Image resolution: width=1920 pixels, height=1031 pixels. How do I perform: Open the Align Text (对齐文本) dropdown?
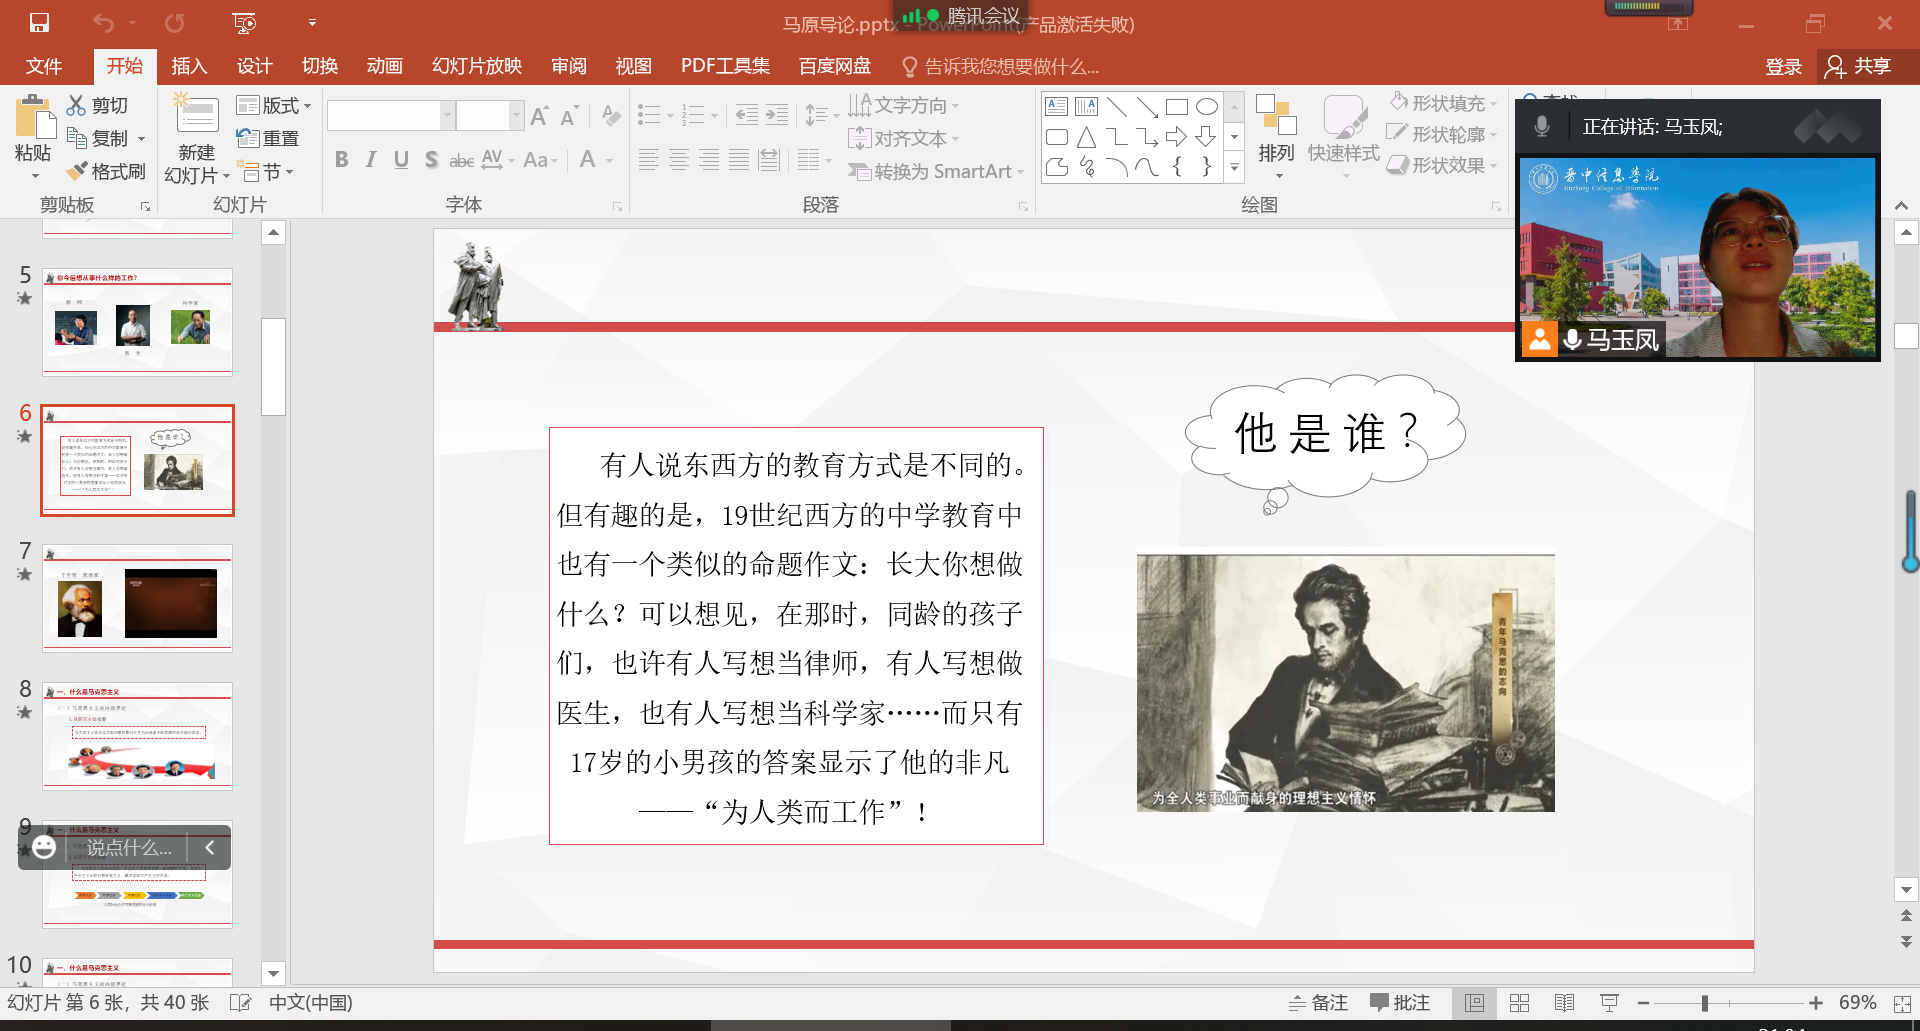pos(904,138)
